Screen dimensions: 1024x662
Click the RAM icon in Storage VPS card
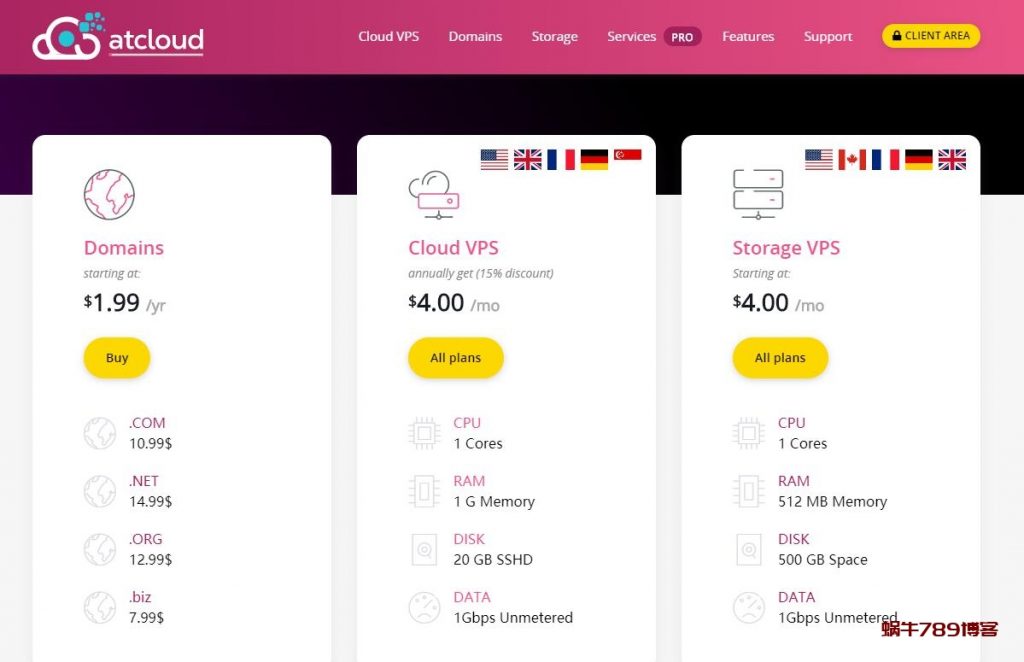748,491
